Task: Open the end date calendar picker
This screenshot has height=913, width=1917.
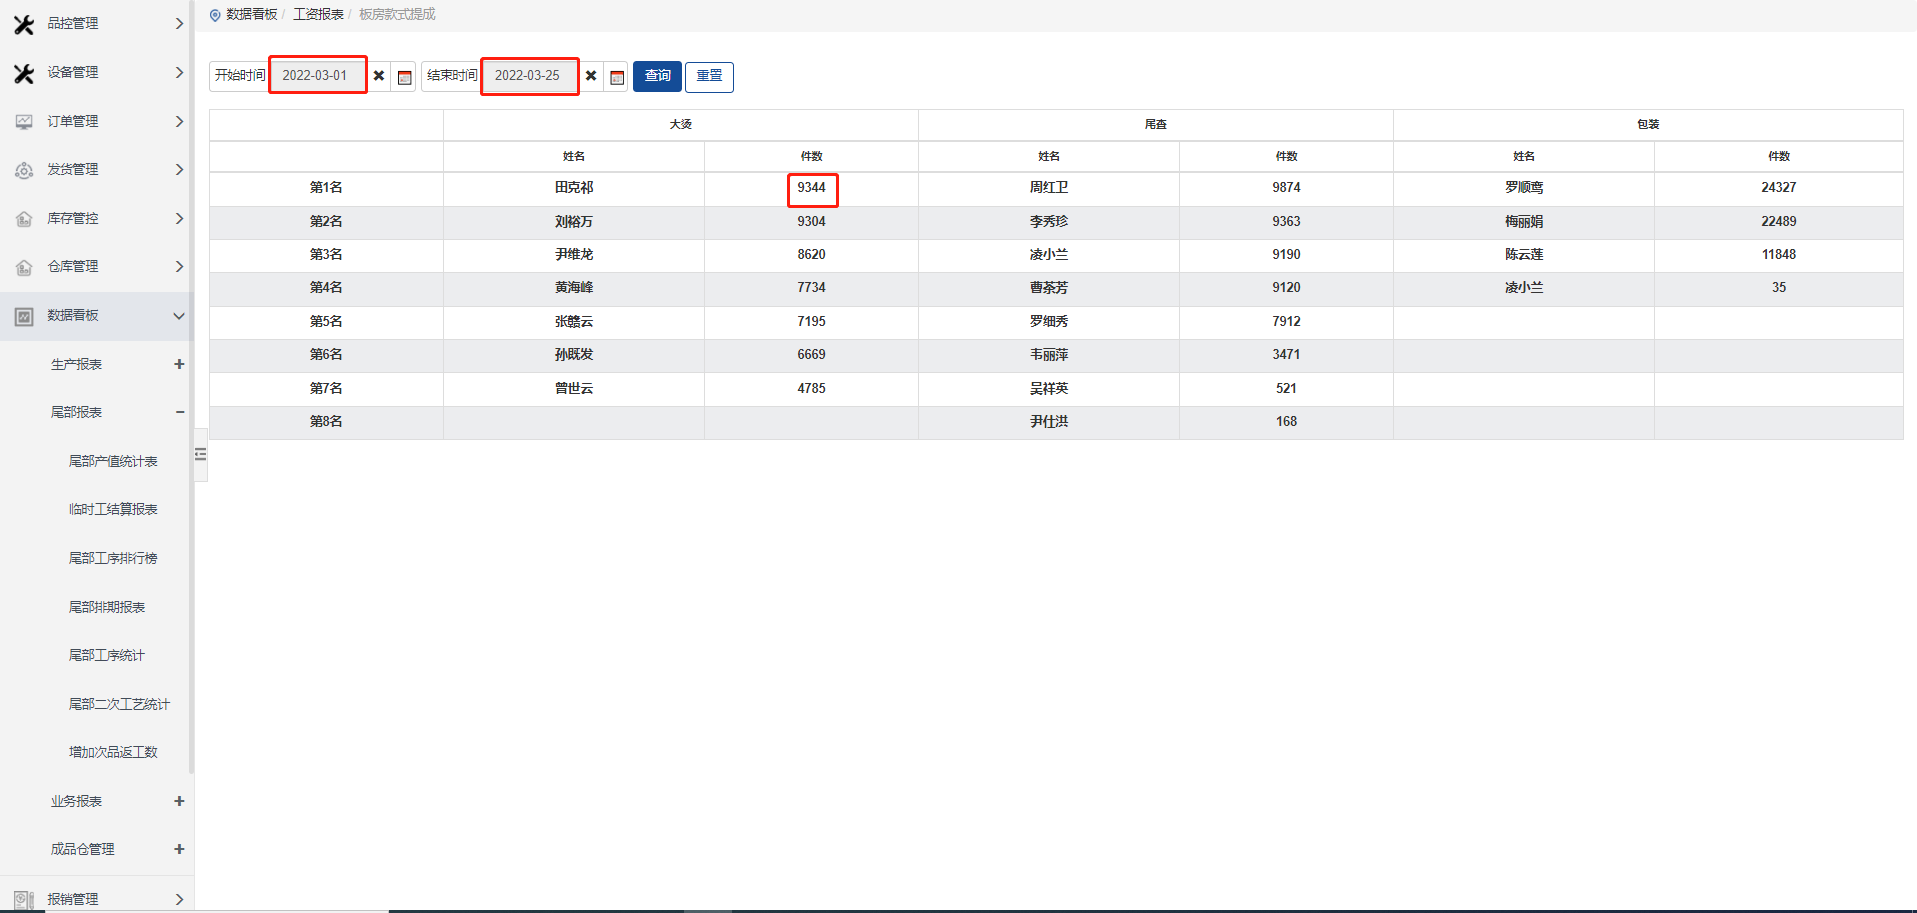Action: [x=617, y=77]
